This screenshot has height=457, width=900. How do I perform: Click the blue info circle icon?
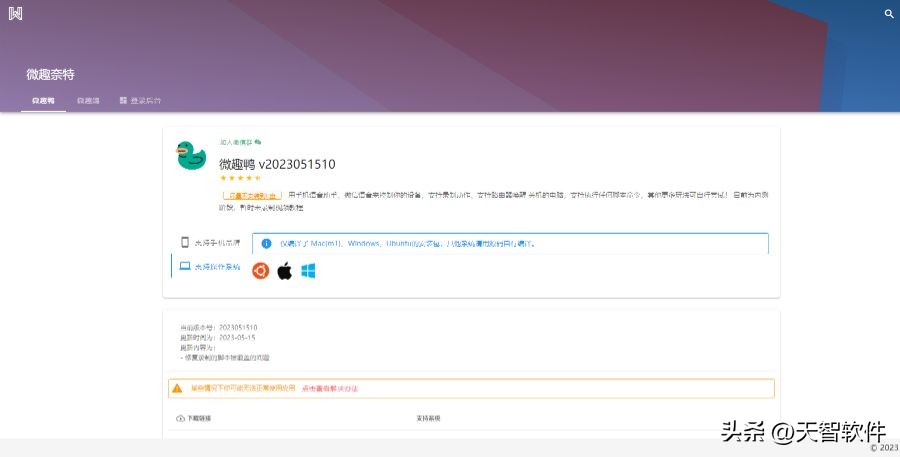(266, 243)
